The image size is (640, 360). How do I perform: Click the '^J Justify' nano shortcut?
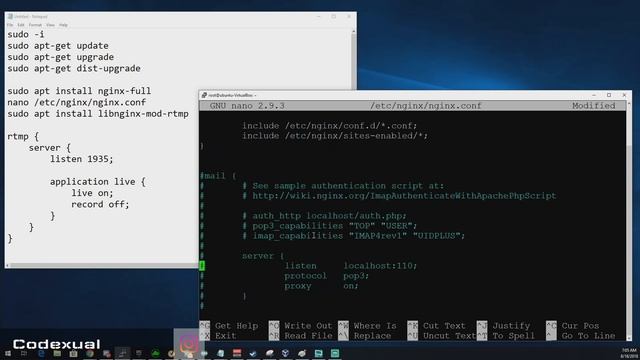click(x=504, y=326)
